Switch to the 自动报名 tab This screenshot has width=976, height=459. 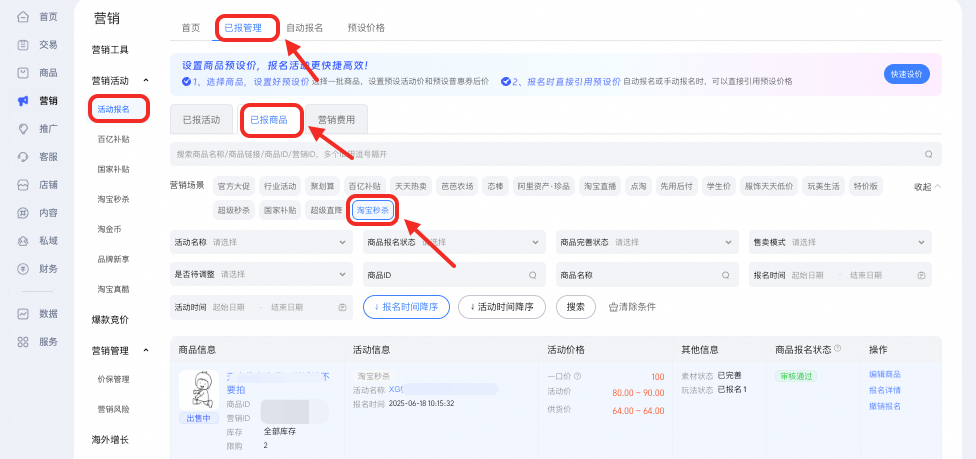pyautogui.click(x=304, y=28)
